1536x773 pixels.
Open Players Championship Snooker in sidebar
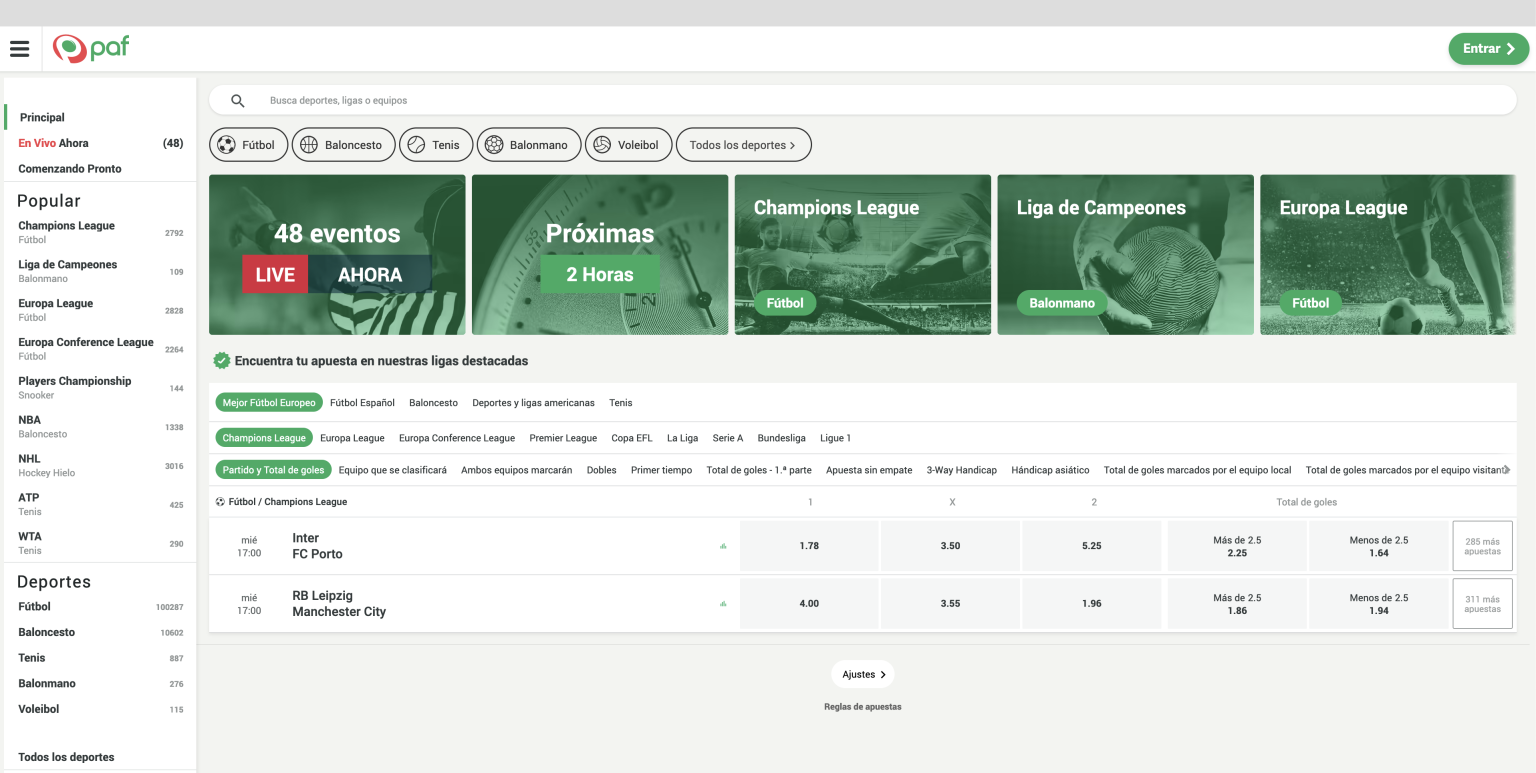(100, 388)
